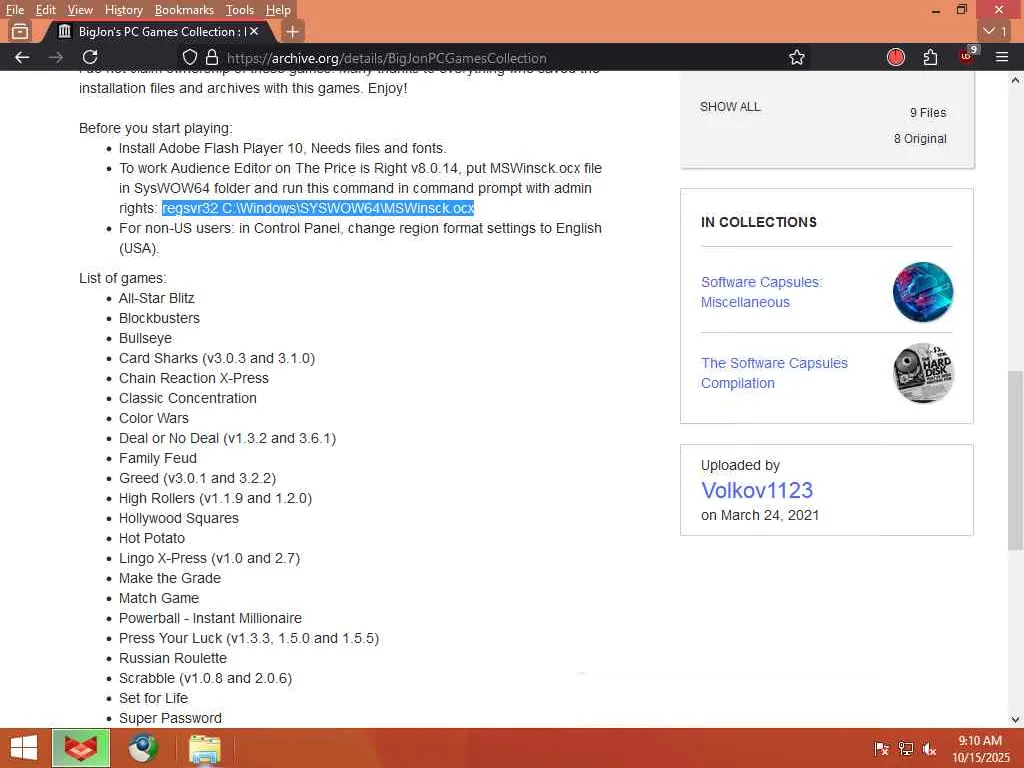Click 'Hollywood Squares' list entry
This screenshot has width=1024, height=768.
[179, 518]
